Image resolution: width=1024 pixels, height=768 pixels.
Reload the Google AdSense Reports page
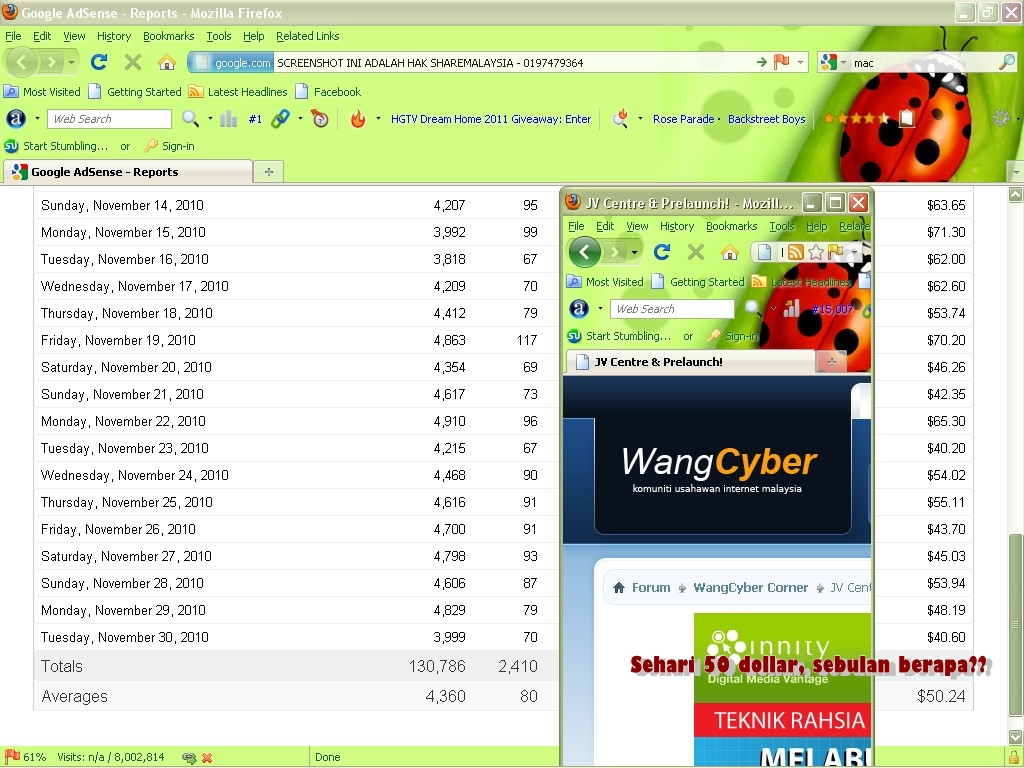[99, 63]
